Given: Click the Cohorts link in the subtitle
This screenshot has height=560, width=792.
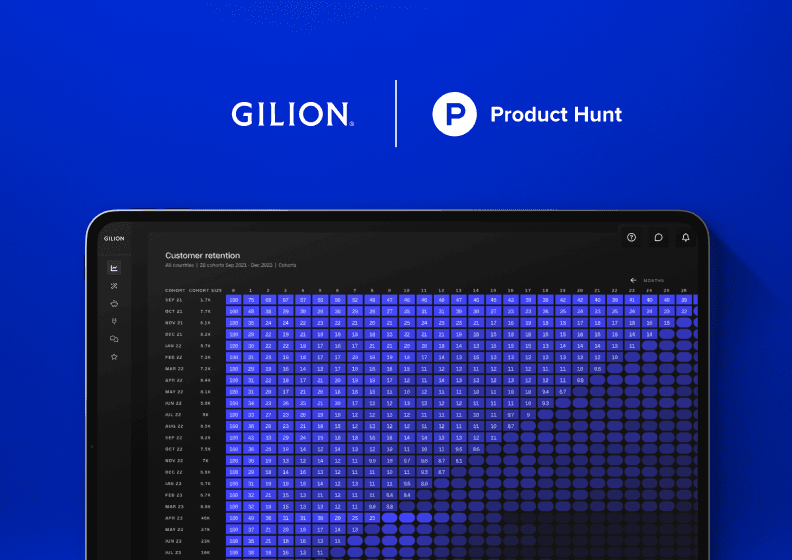Looking at the screenshot, I should pyautogui.click(x=287, y=265).
